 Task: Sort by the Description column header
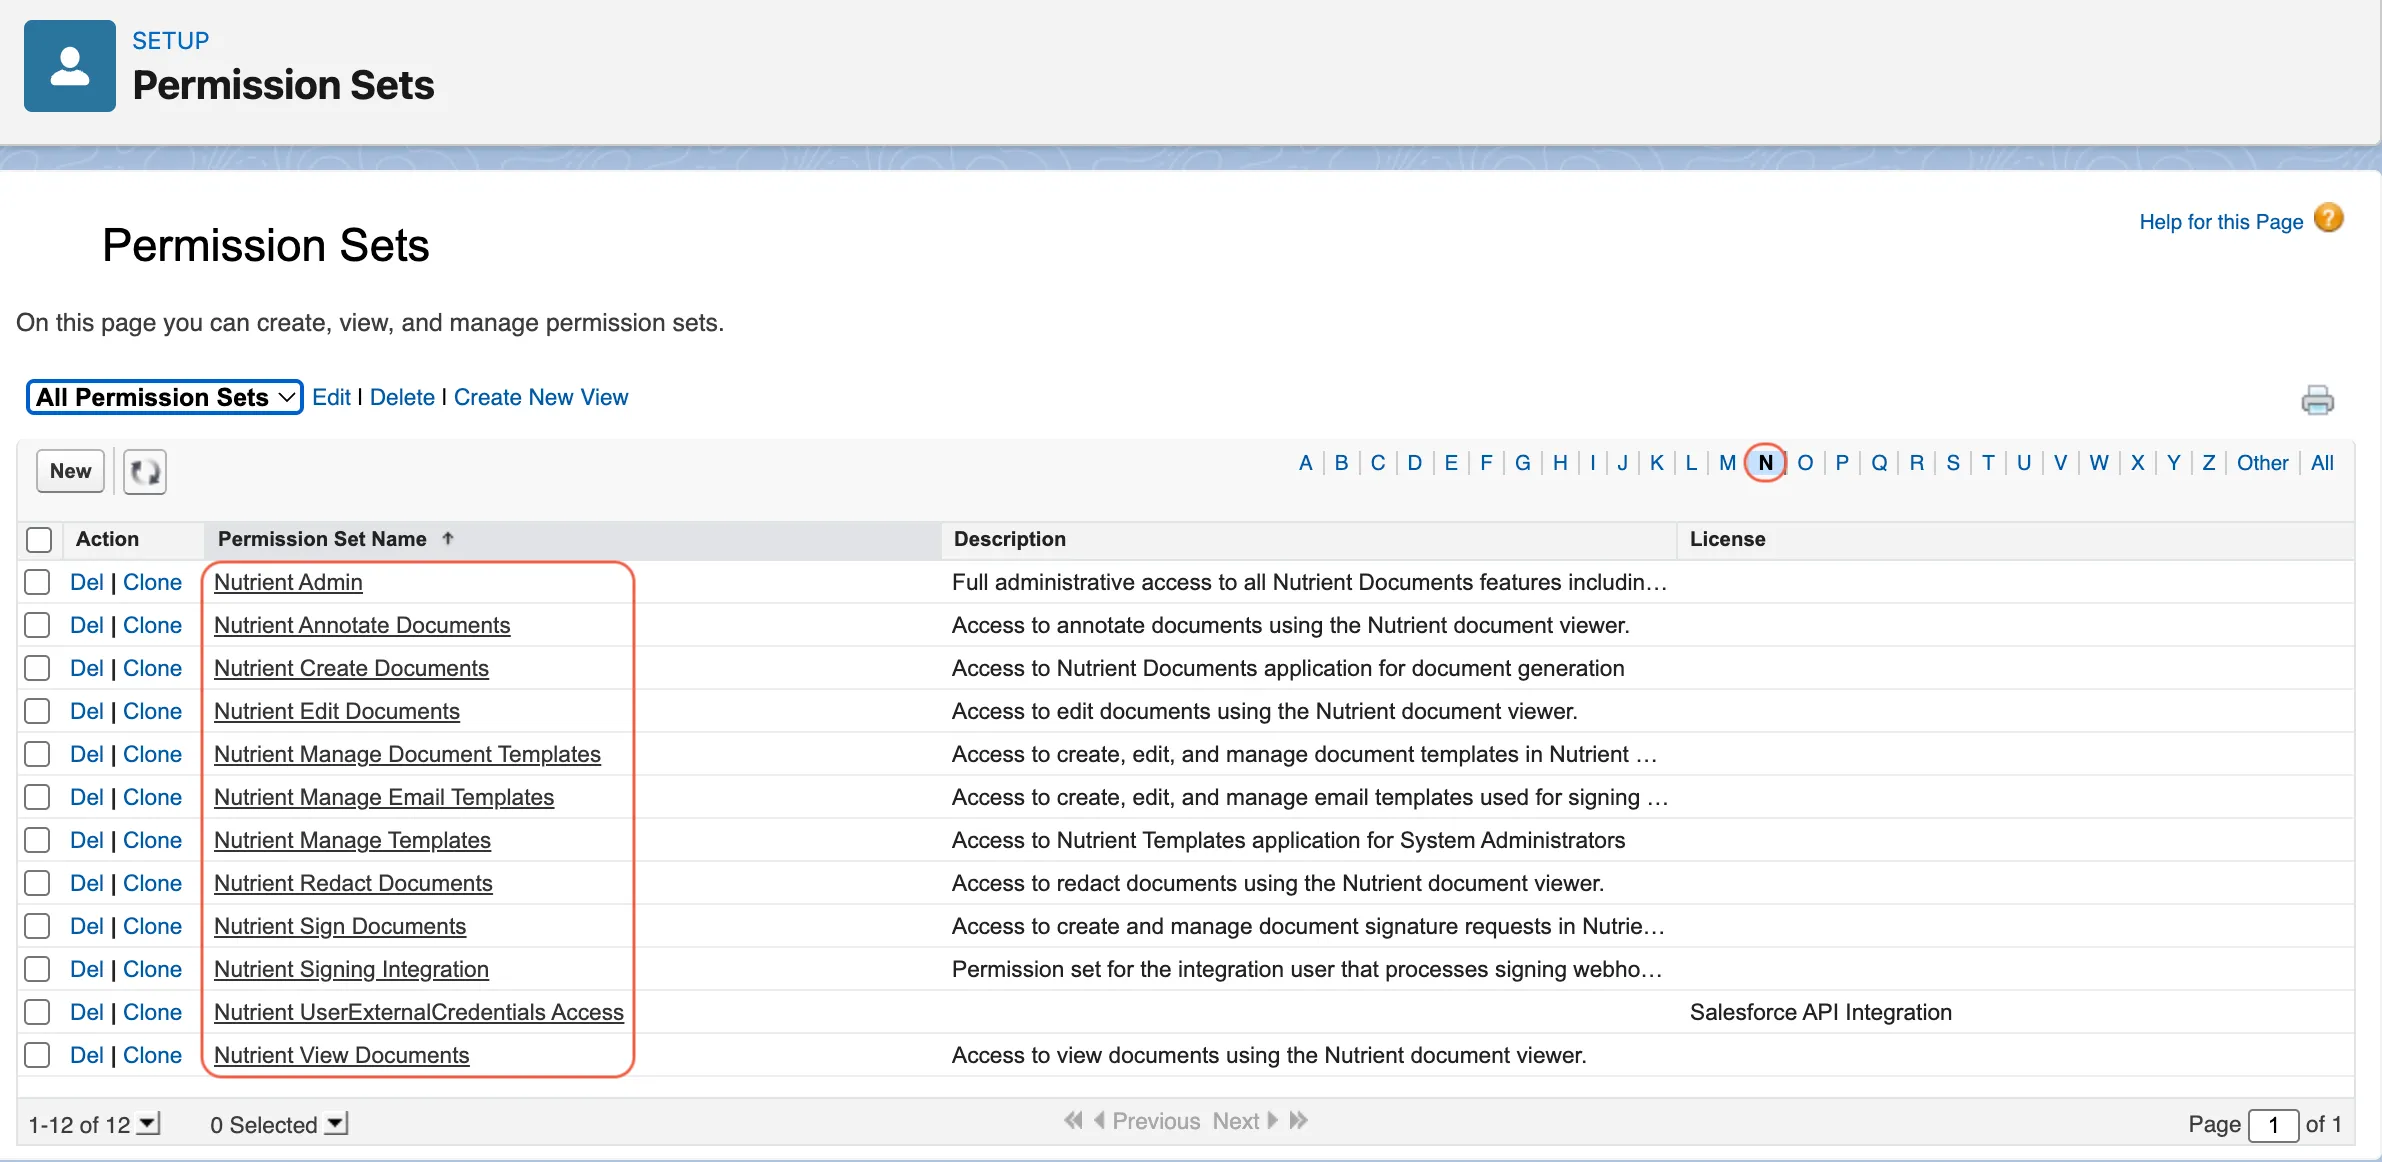pyautogui.click(x=1010, y=539)
